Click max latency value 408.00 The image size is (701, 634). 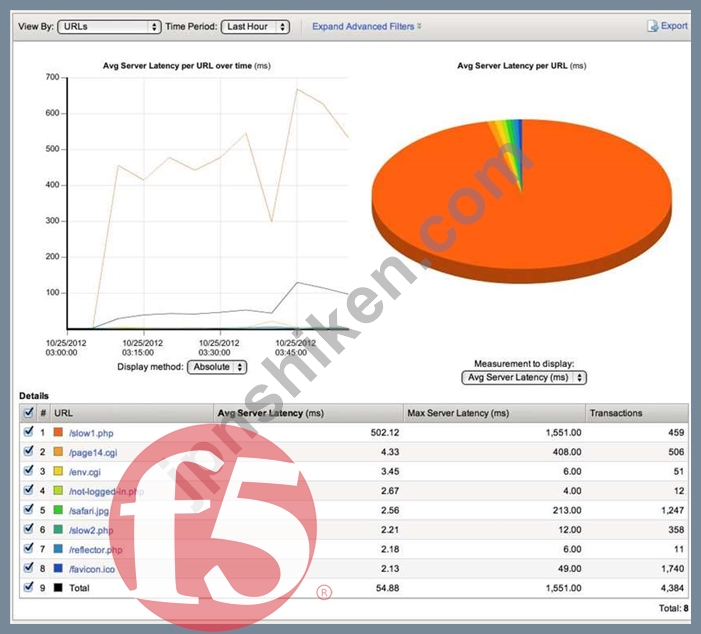tap(567, 452)
